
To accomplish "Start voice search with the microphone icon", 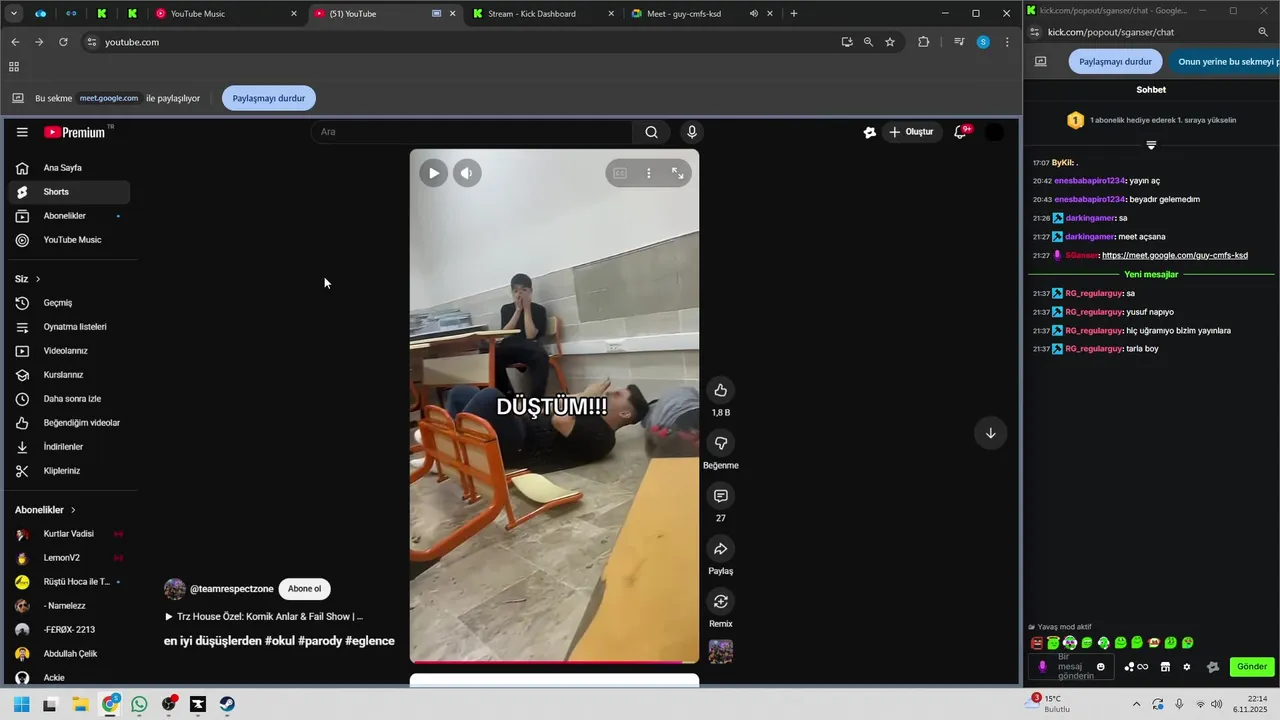I will [691, 132].
